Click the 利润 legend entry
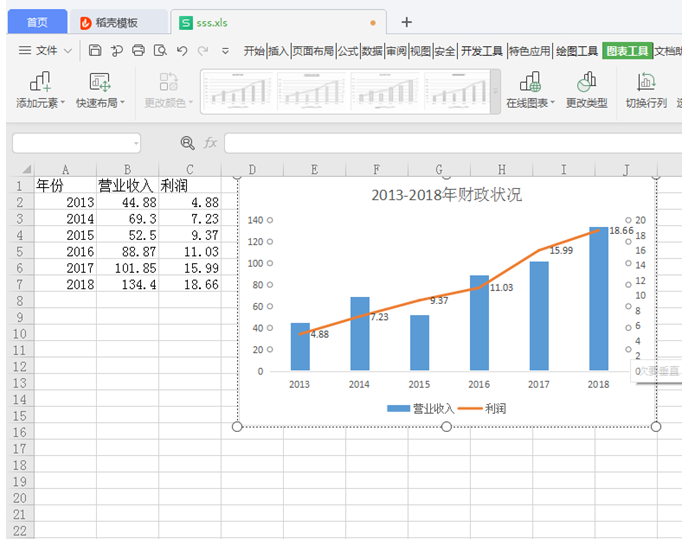Viewport: 691px width, 539px height. coord(482,409)
